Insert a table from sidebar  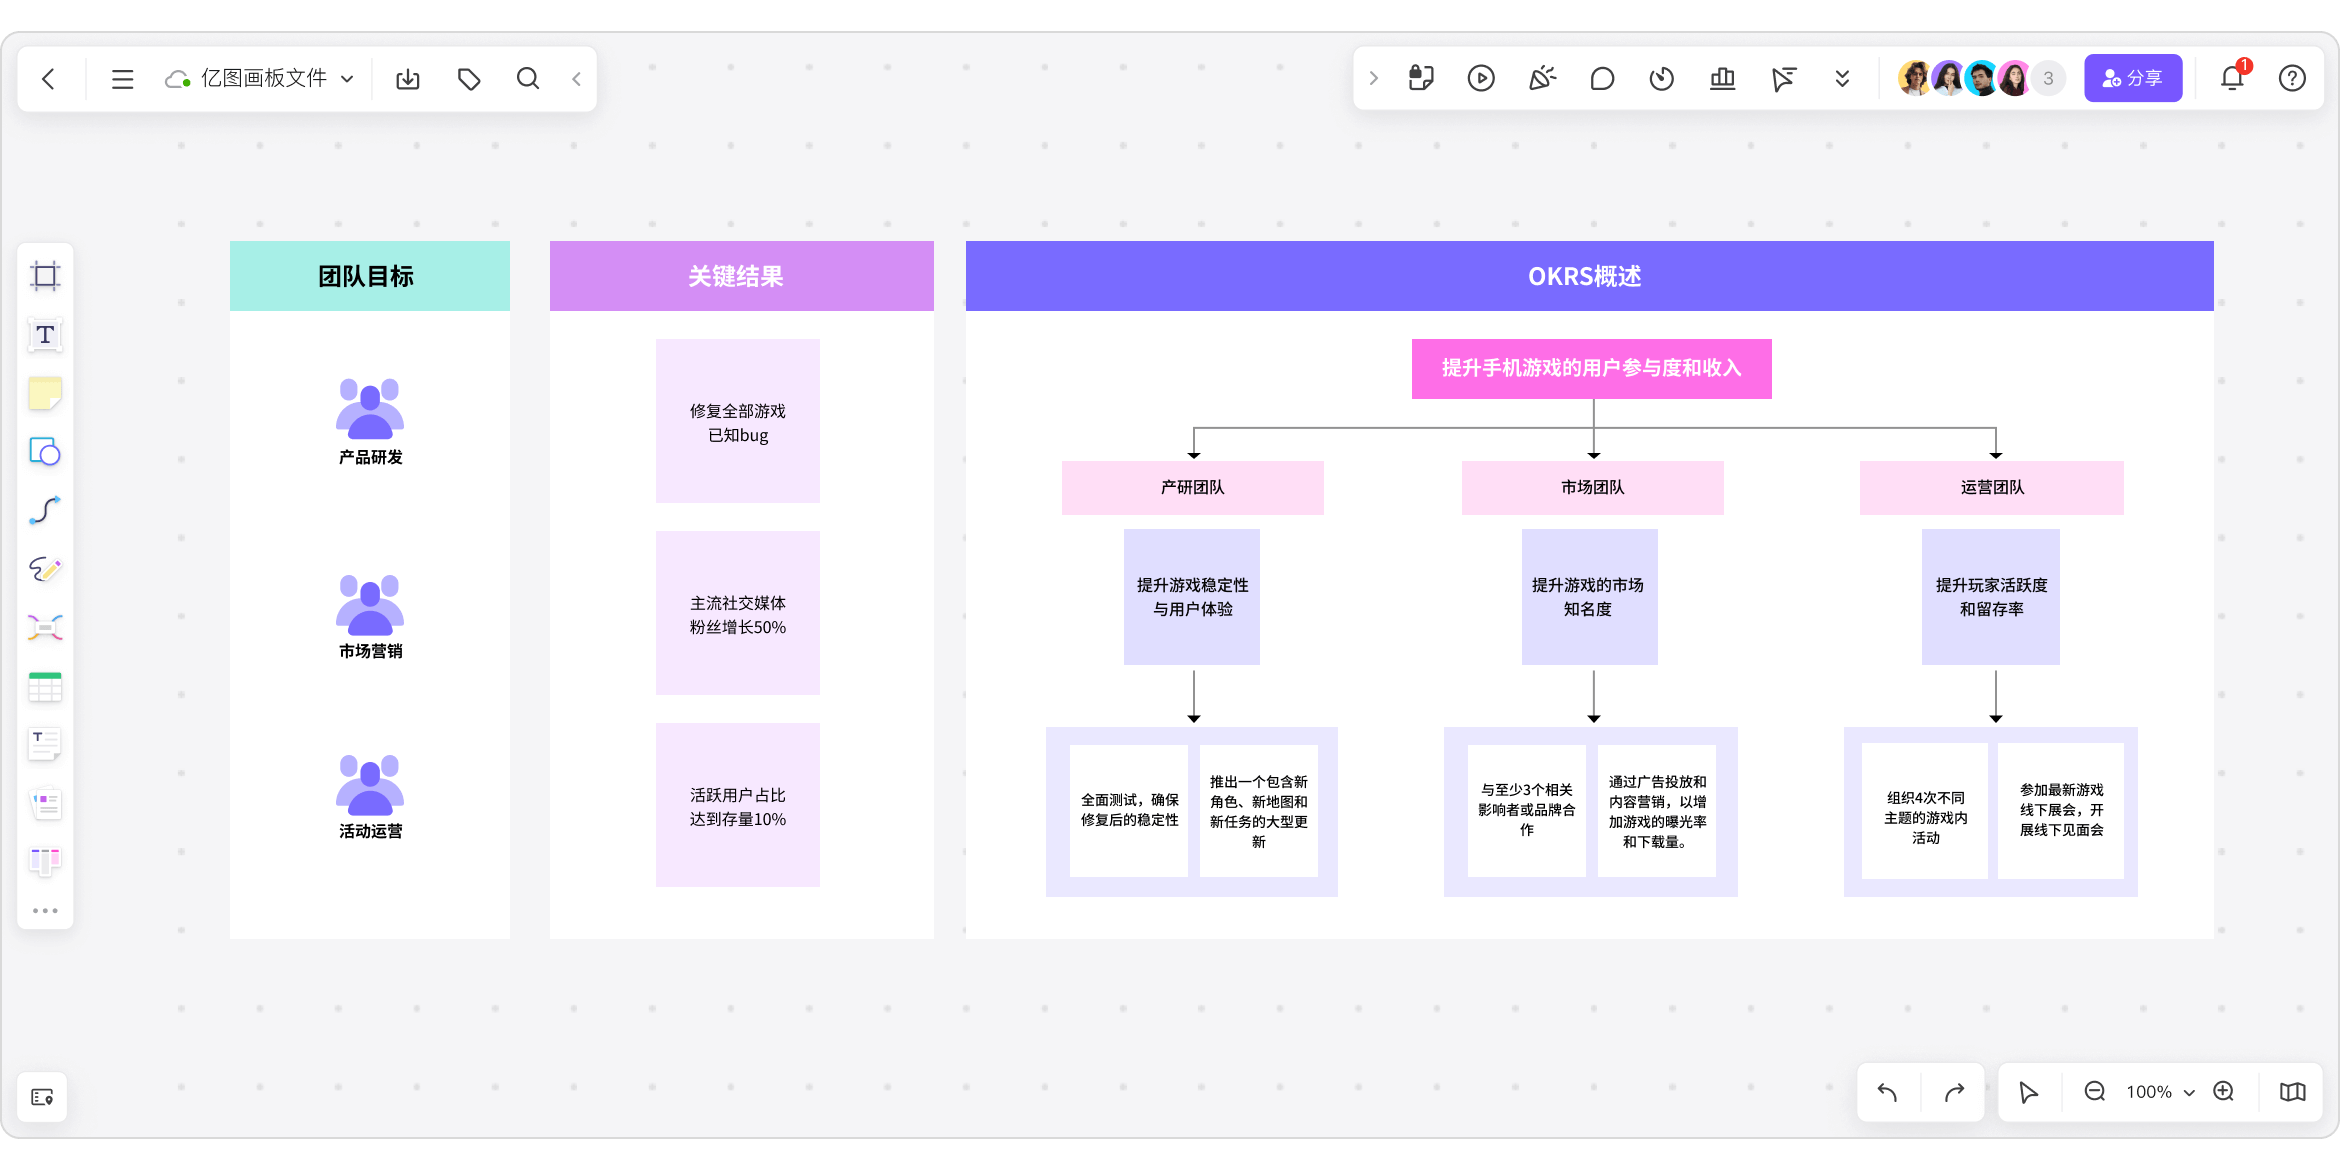point(45,687)
